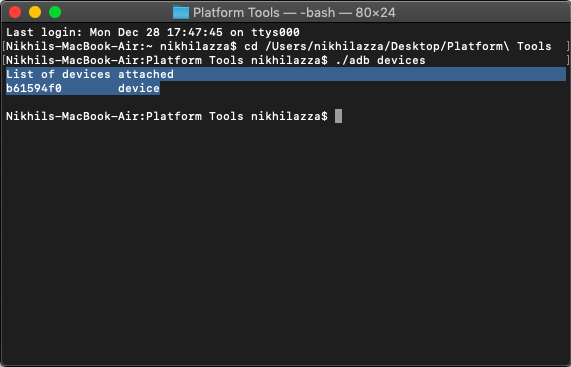Screen dimensions: 571x367
Task: Click 'ttys000' in the login line
Action: click(x=275, y=32)
